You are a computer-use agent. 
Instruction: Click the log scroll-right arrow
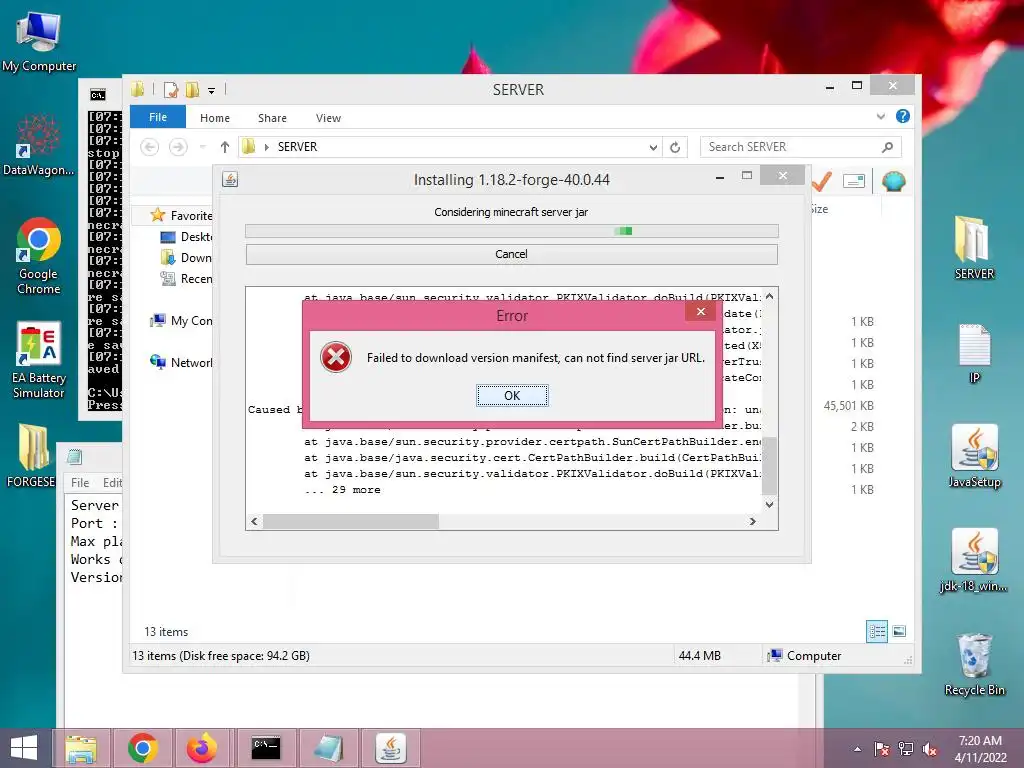click(752, 521)
